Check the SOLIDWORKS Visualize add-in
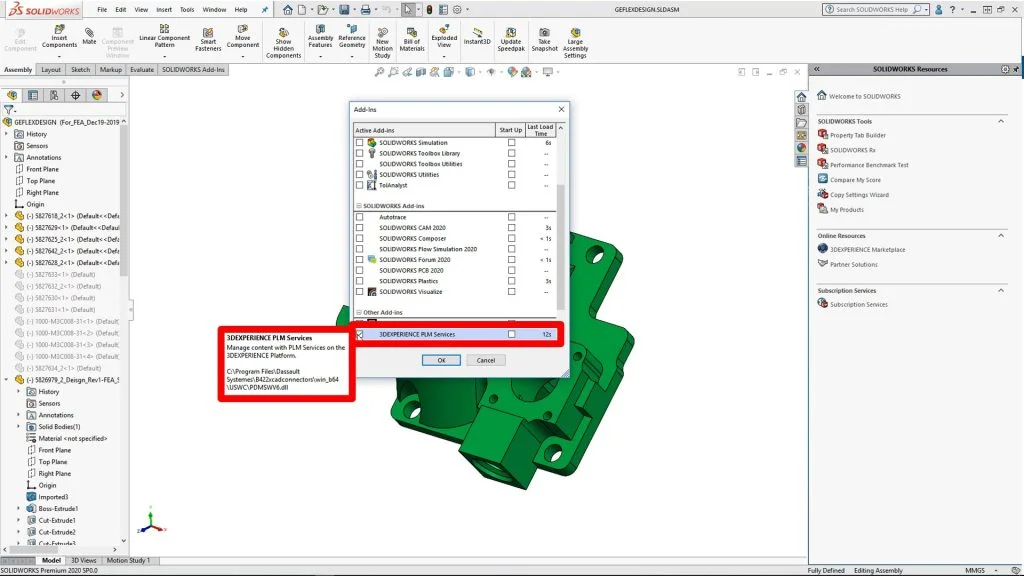This screenshot has width=1024, height=576. coord(360,292)
